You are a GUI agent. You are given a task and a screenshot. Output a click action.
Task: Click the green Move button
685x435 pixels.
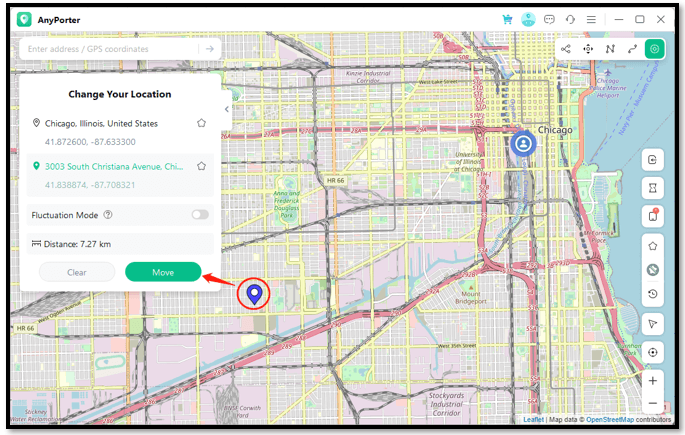163,272
